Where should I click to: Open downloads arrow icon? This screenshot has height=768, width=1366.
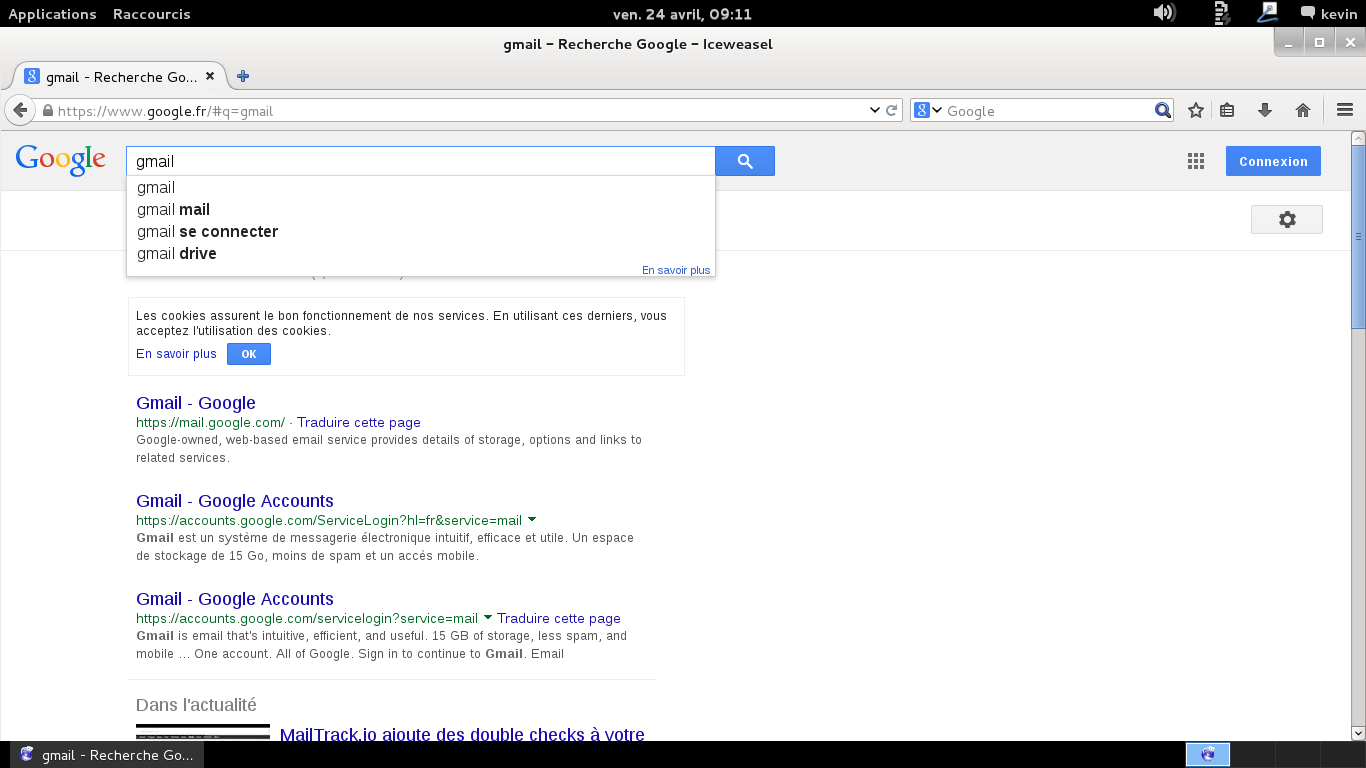coord(1265,111)
